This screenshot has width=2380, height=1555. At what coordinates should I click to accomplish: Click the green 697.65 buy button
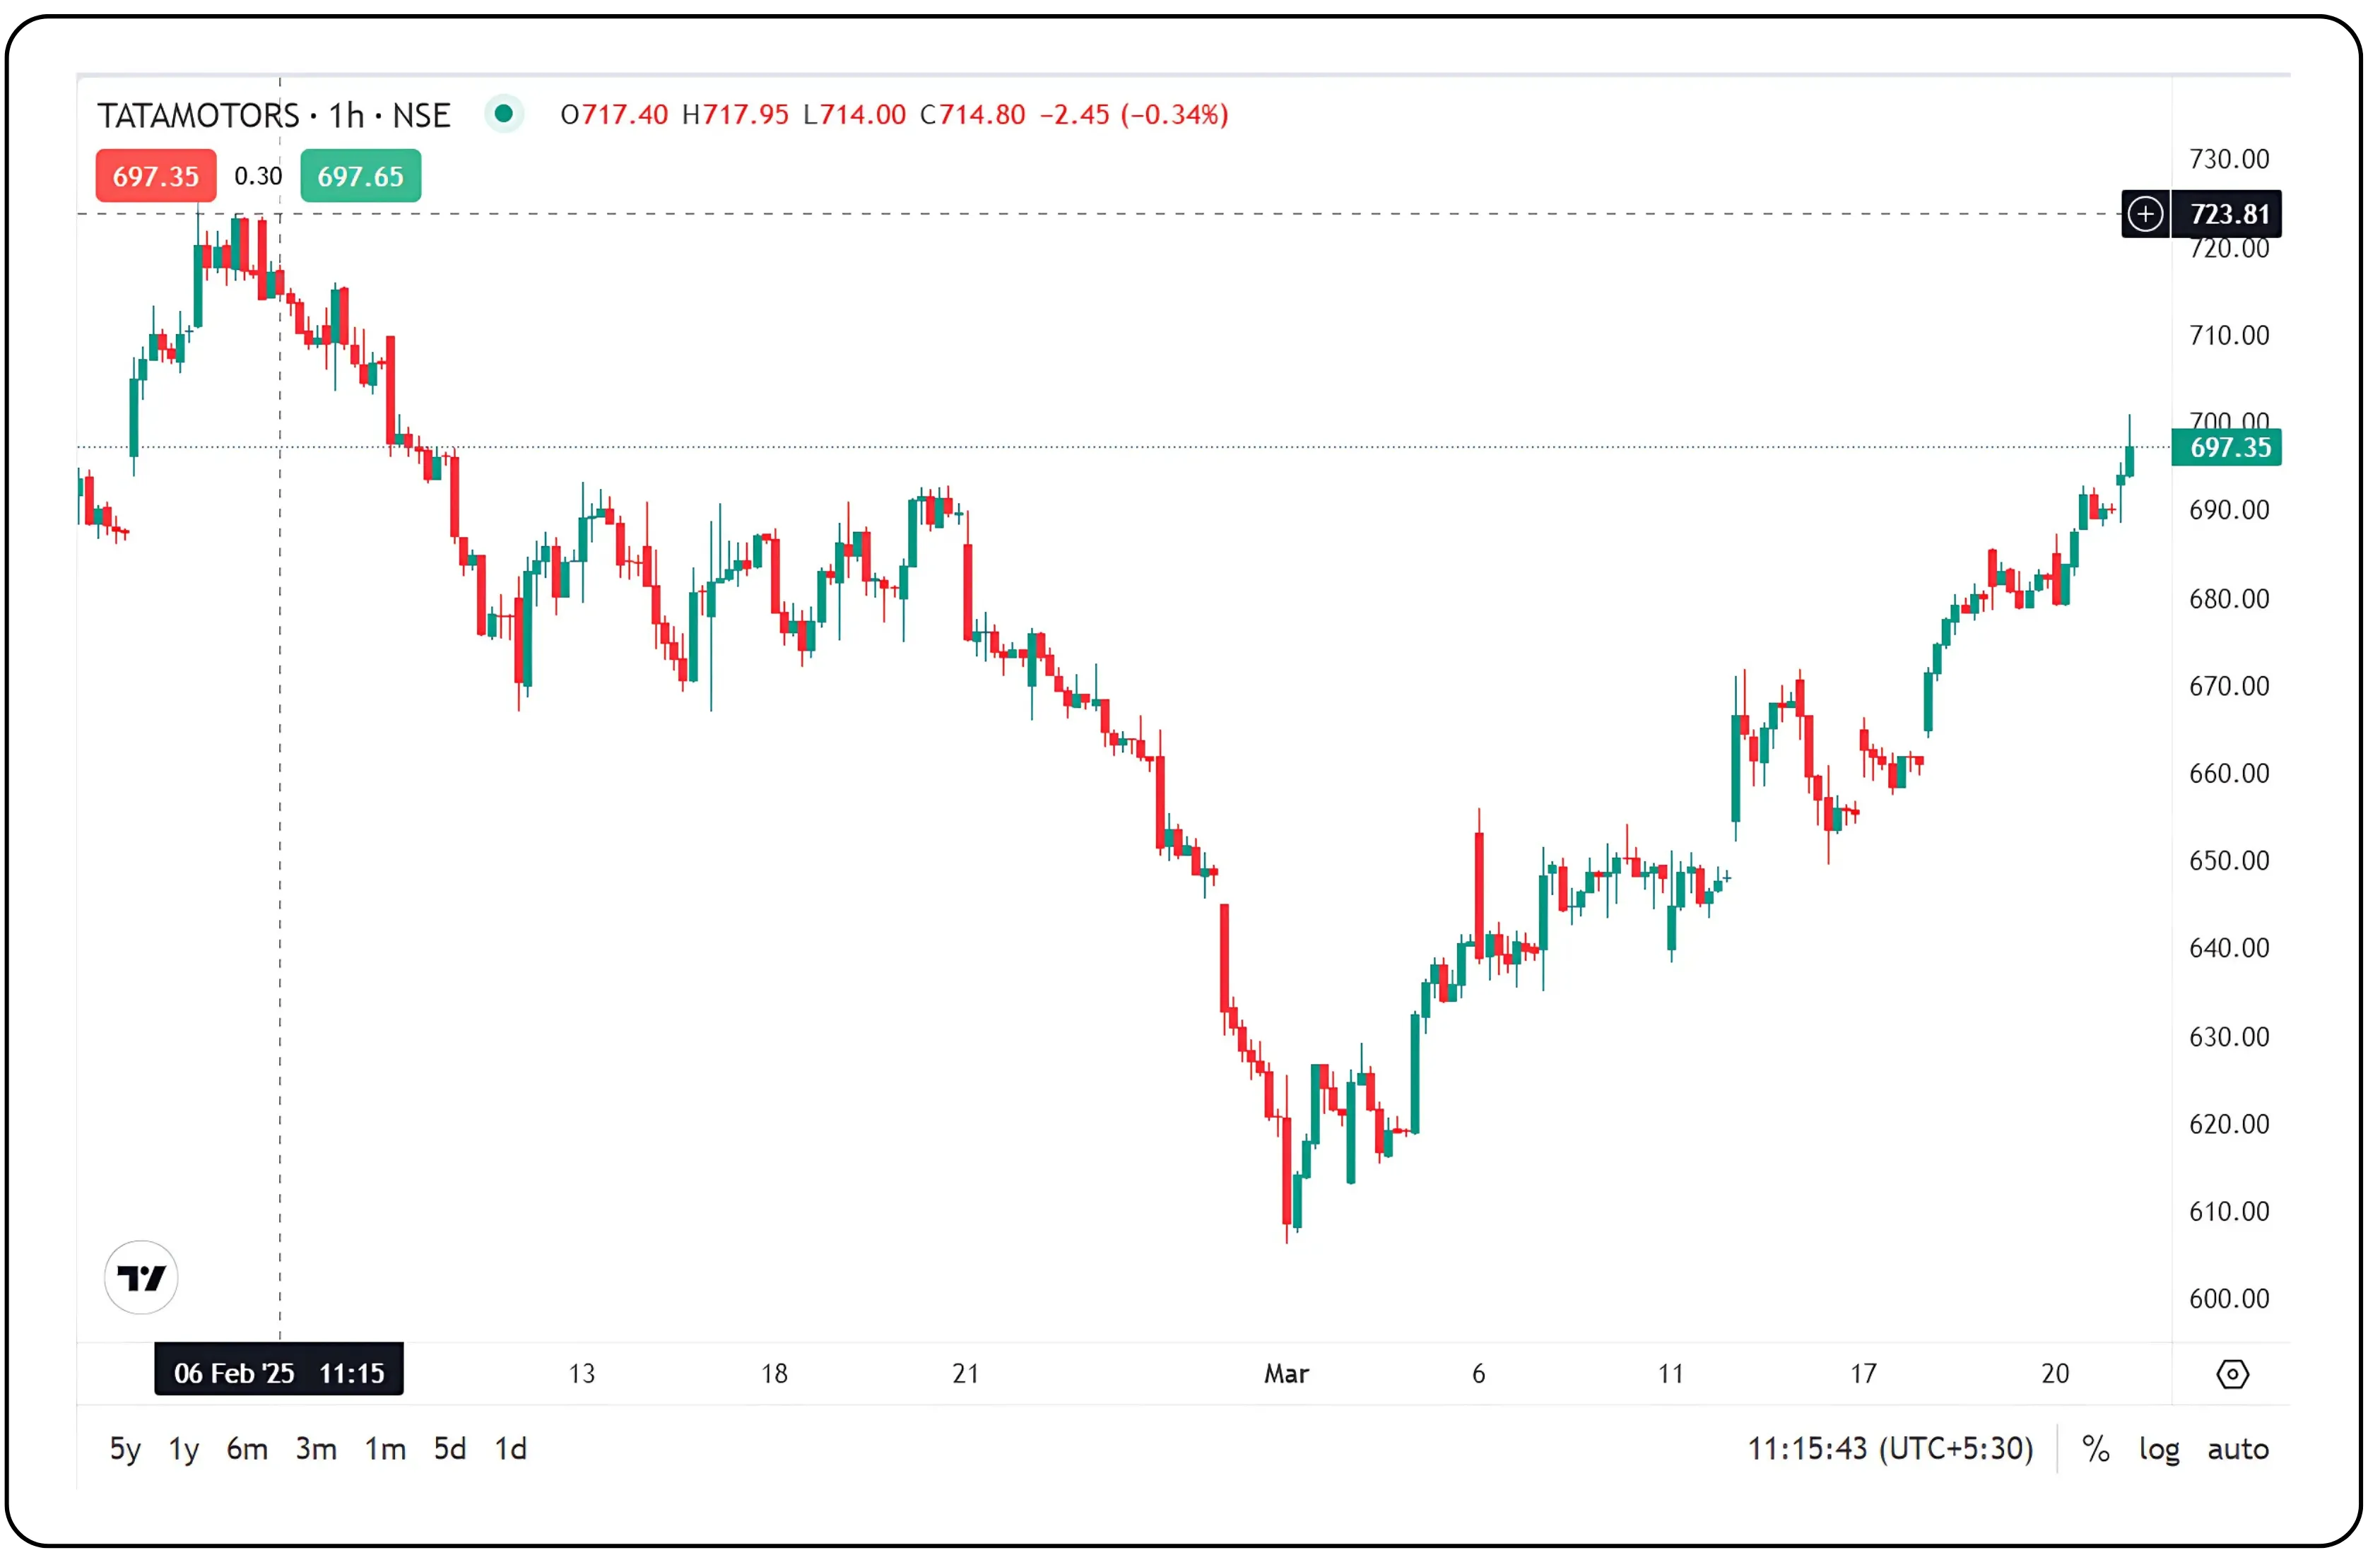(x=360, y=176)
